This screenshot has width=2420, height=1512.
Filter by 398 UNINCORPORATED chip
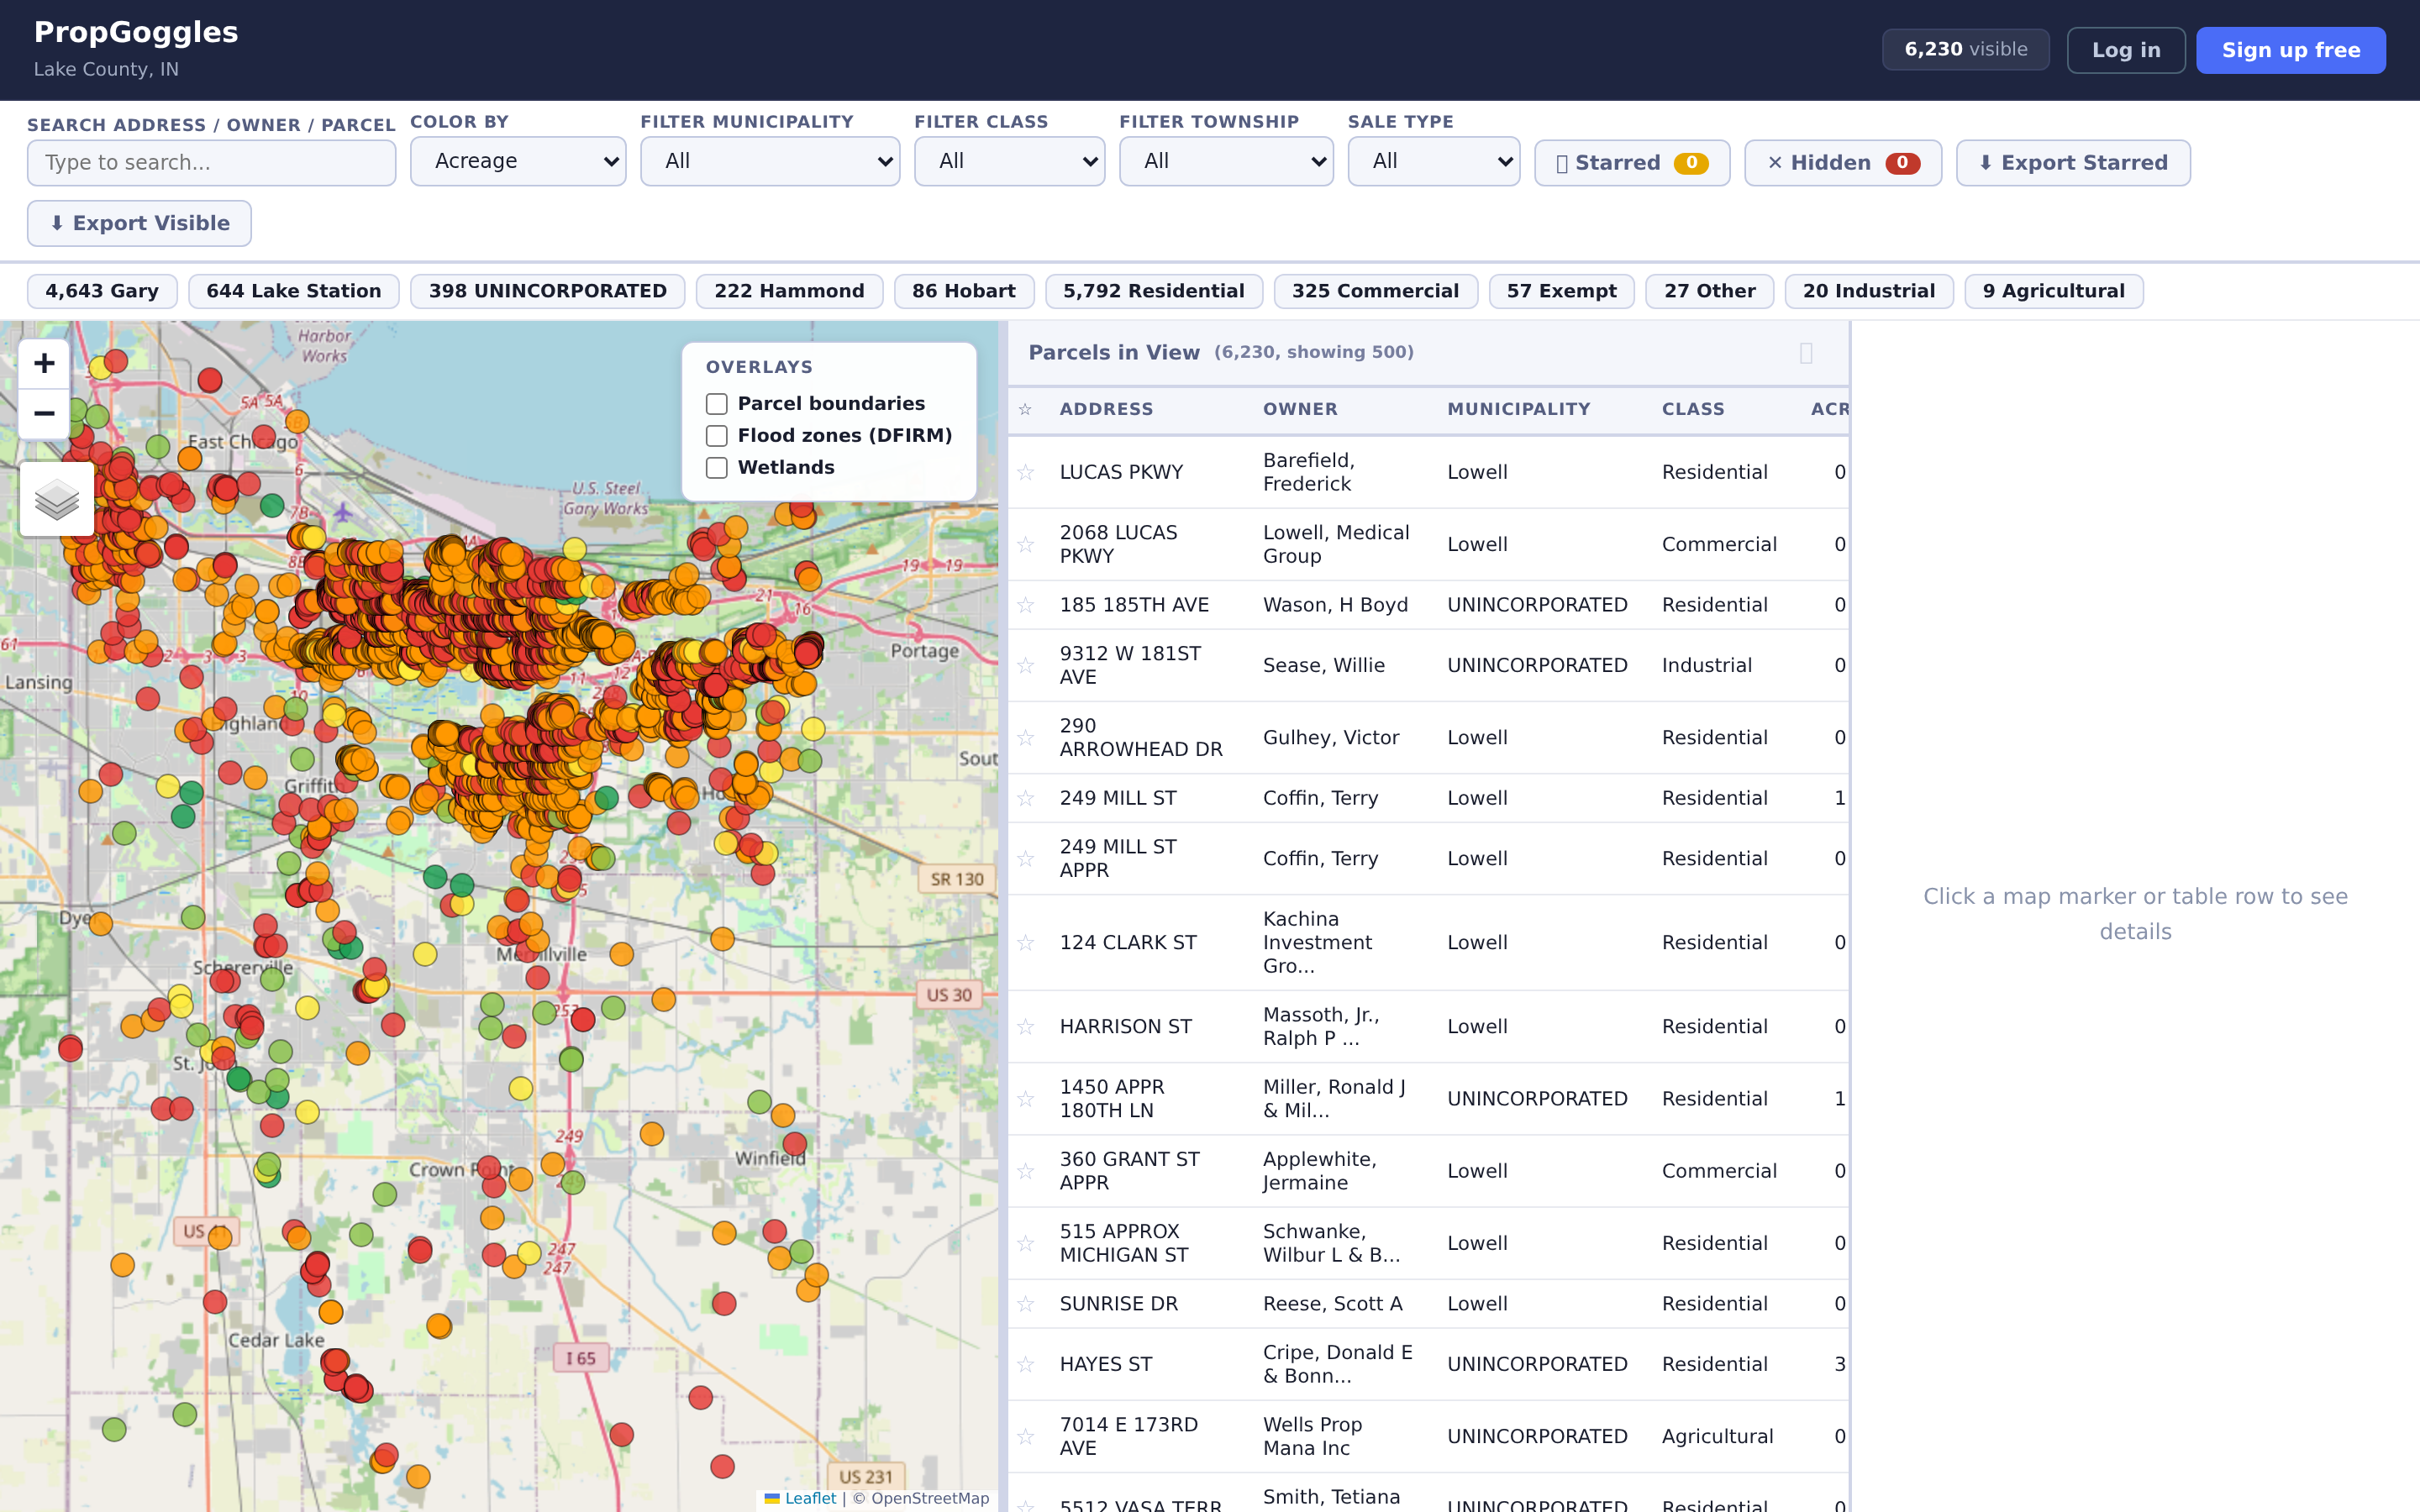coord(548,291)
